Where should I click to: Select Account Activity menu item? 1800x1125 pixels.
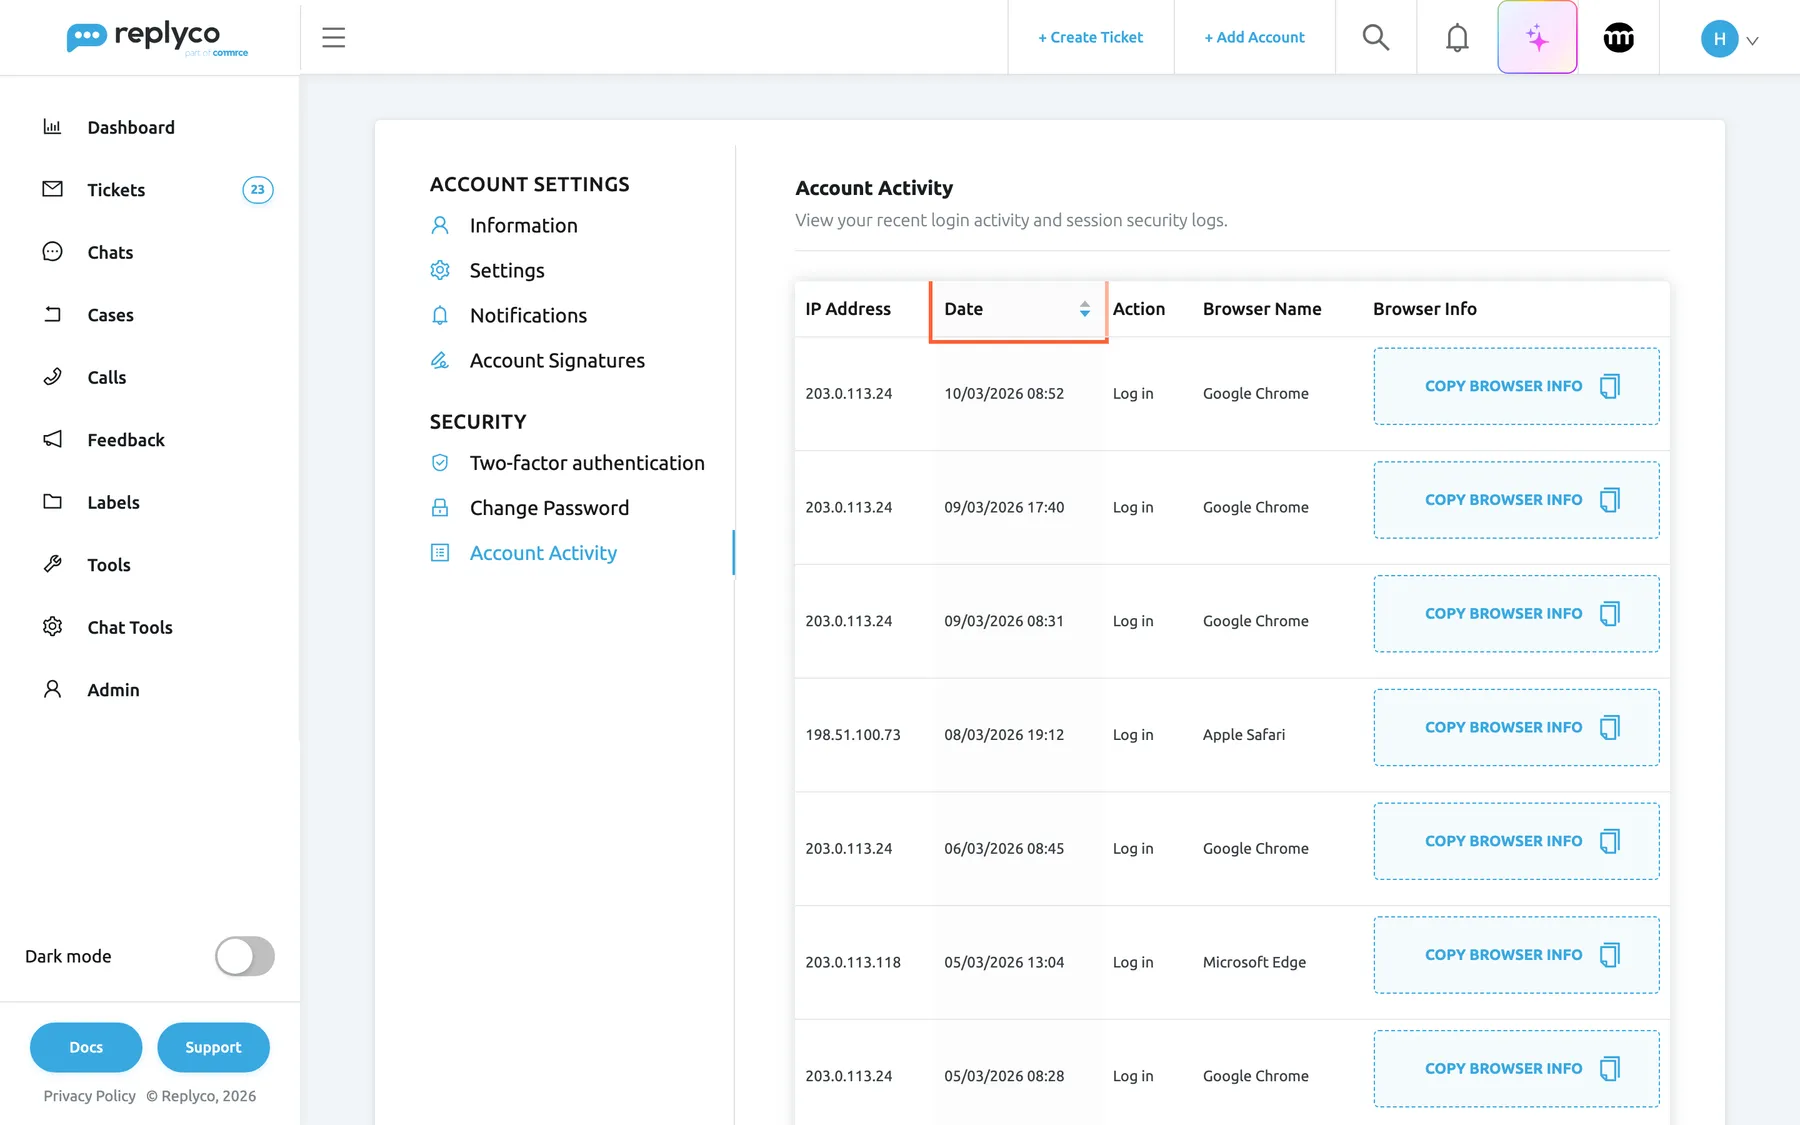543,553
